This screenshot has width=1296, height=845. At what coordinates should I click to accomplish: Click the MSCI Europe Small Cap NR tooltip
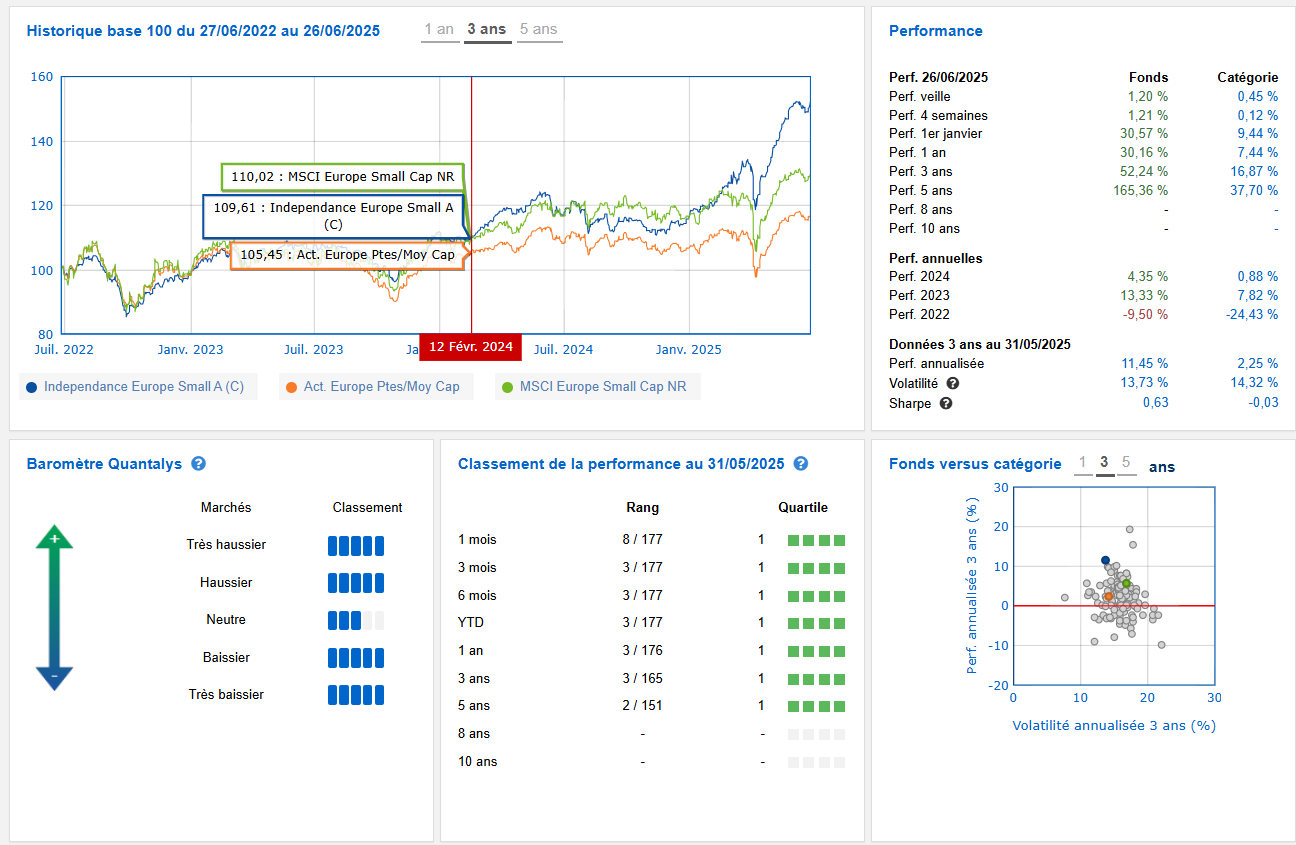pos(343,177)
